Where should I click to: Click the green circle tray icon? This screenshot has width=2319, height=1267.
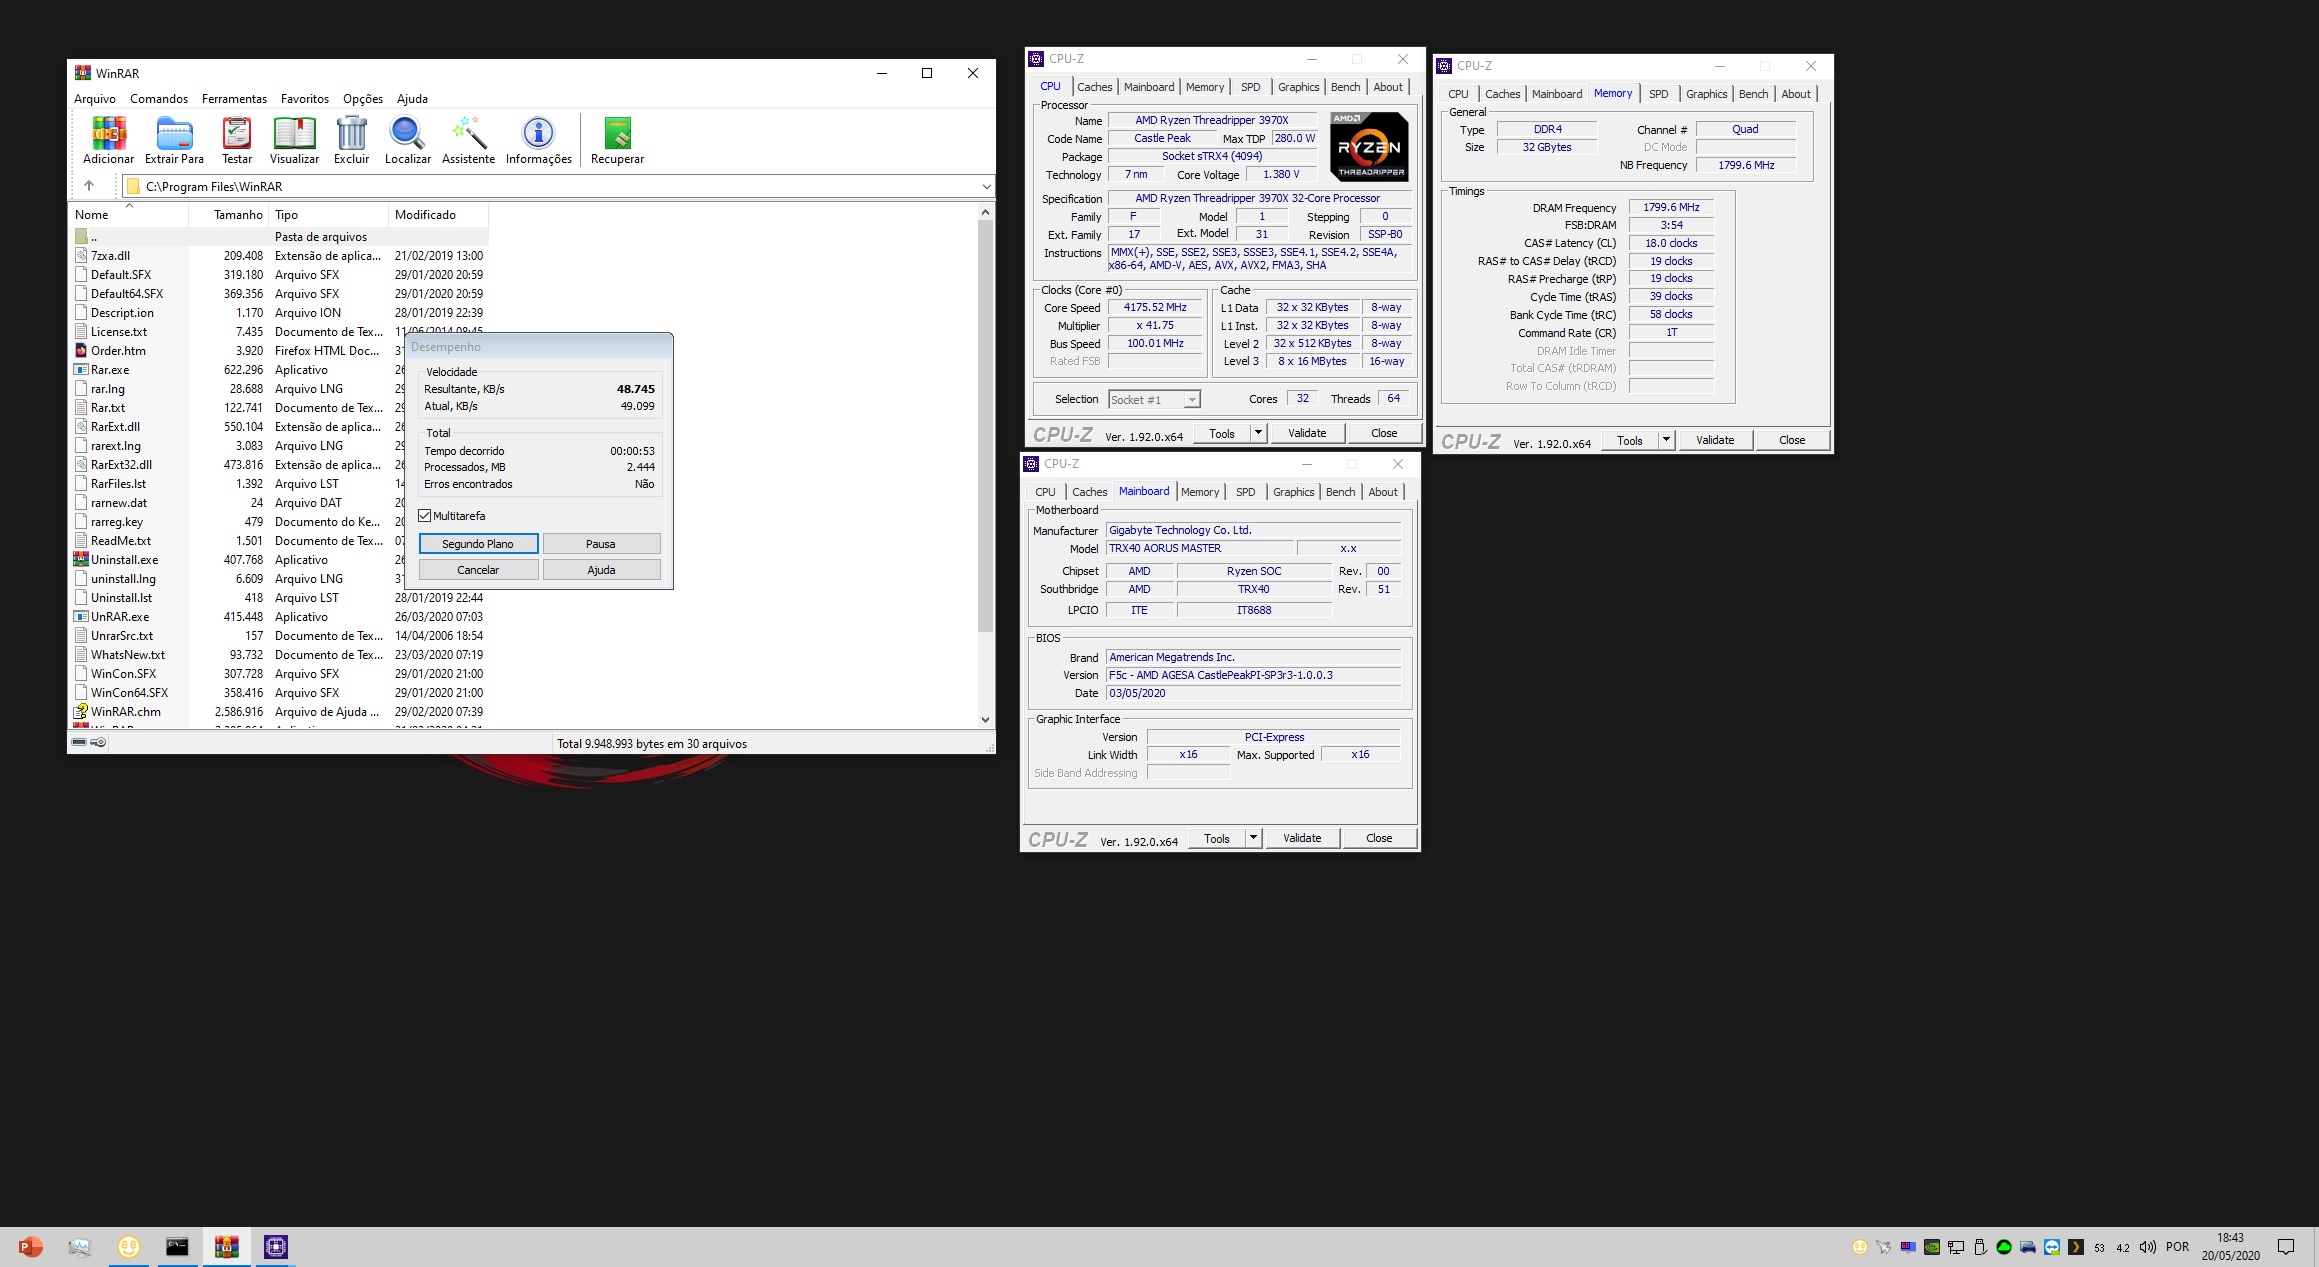point(2004,1247)
